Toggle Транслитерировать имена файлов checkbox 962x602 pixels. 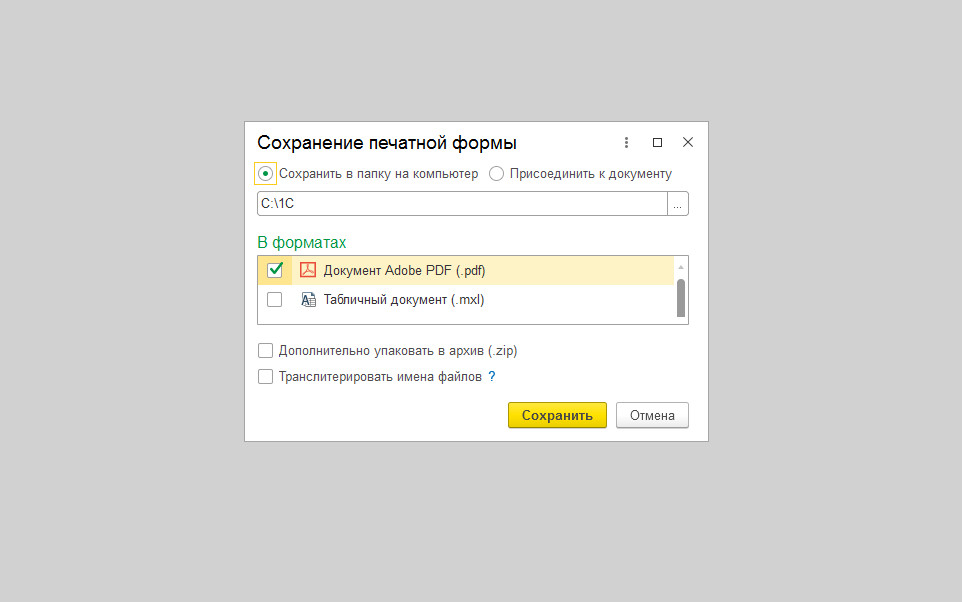(x=266, y=377)
